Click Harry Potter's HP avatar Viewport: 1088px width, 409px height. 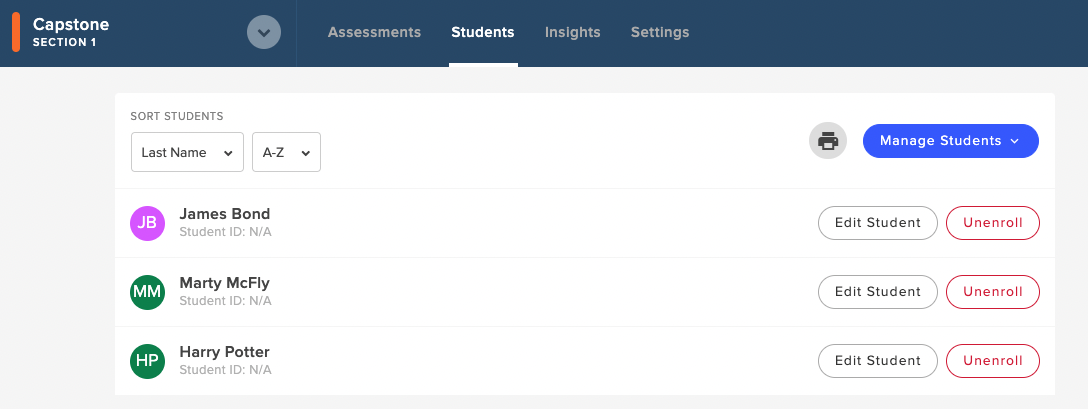tap(147, 361)
